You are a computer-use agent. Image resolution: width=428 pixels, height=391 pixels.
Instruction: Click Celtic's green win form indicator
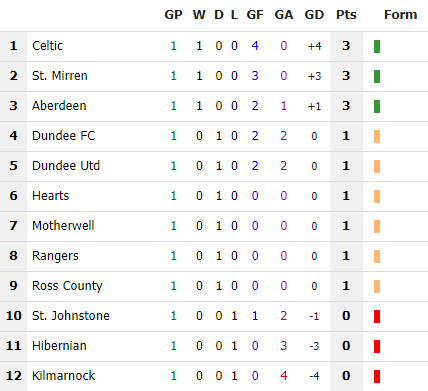[377, 46]
